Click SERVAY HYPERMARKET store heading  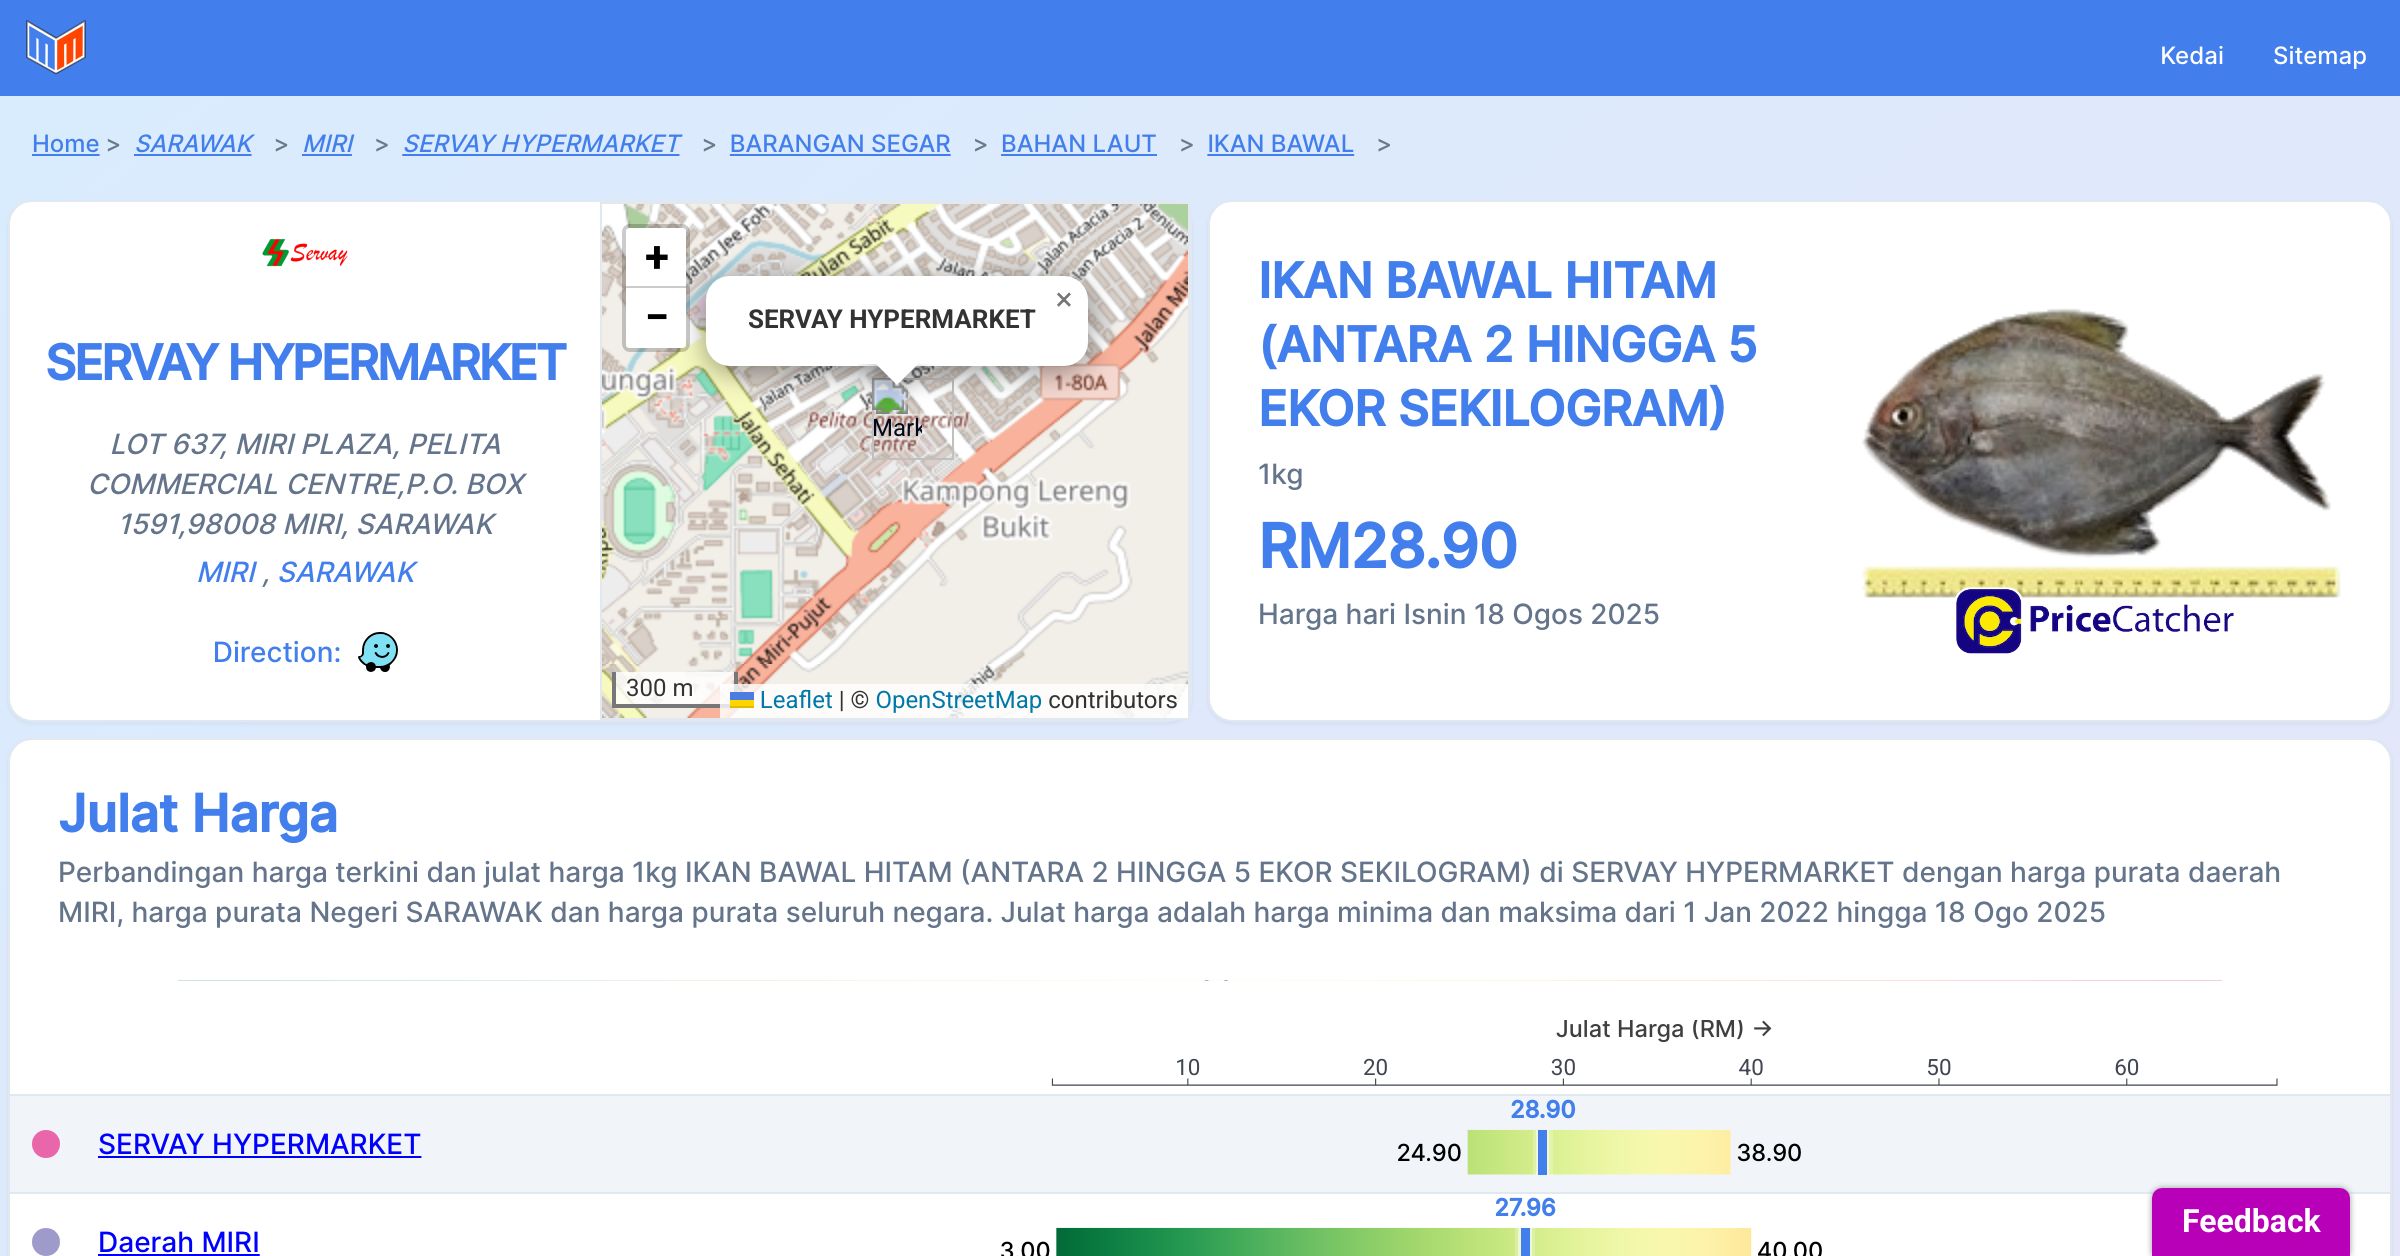point(306,362)
